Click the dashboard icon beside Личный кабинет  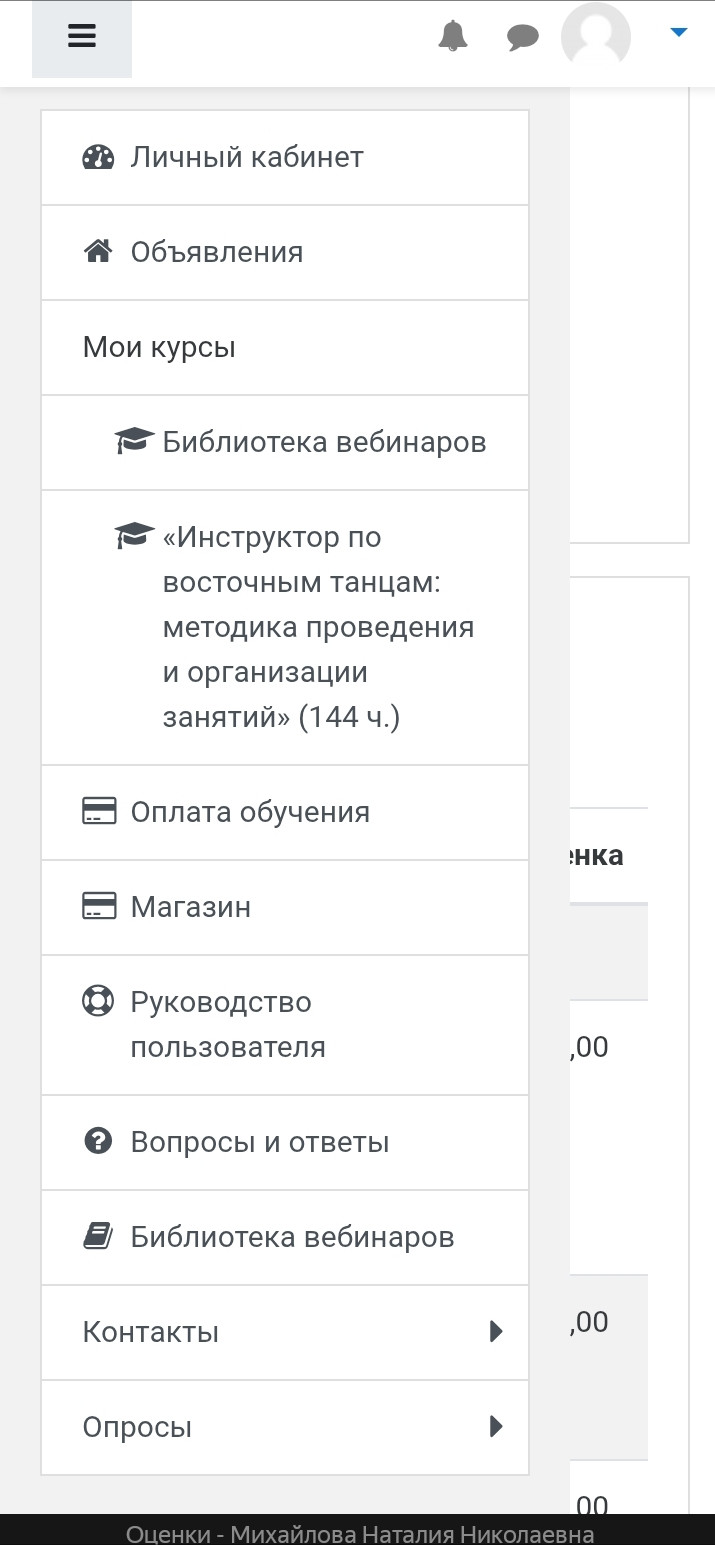[x=98, y=158]
